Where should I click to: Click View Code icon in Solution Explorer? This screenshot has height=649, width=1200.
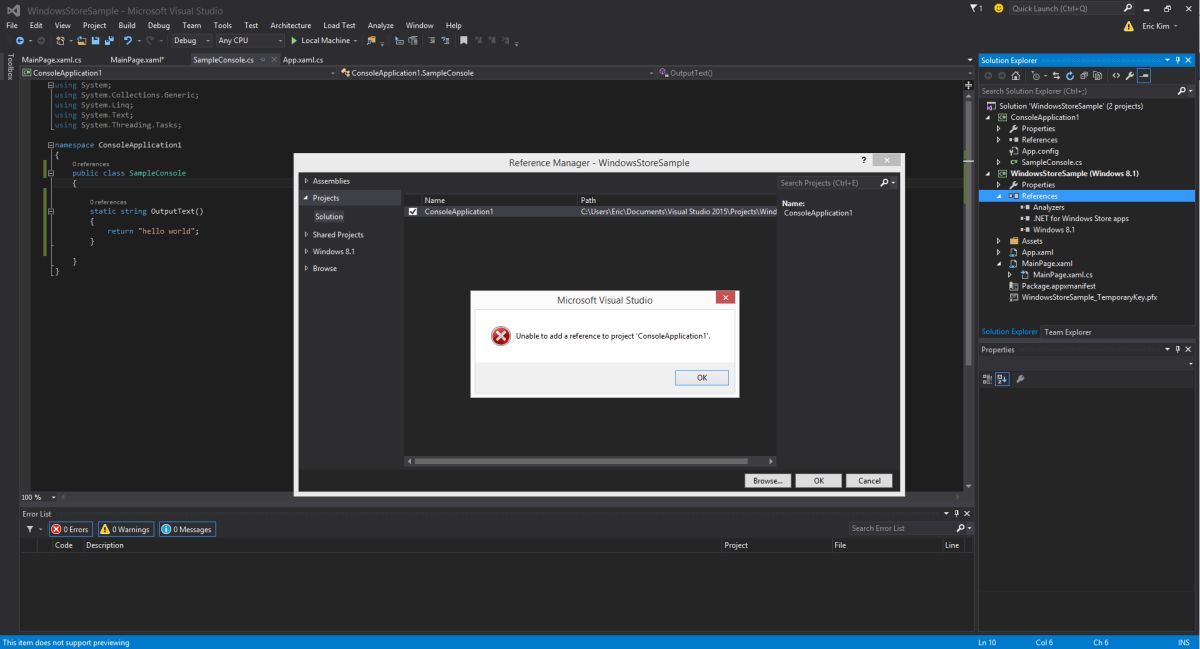tap(1116, 75)
